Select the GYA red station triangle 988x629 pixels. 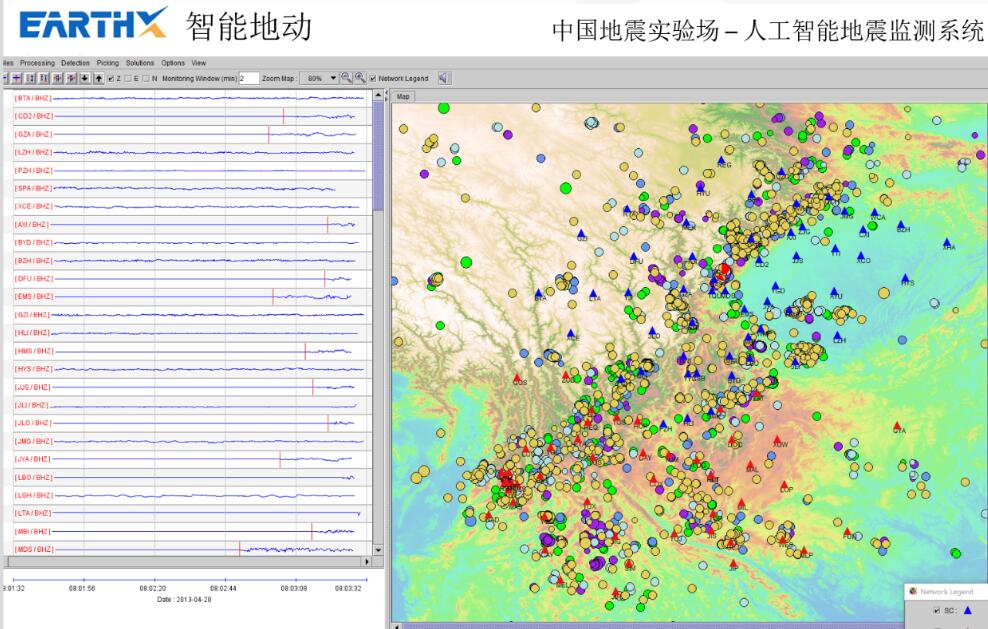point(897,425)
